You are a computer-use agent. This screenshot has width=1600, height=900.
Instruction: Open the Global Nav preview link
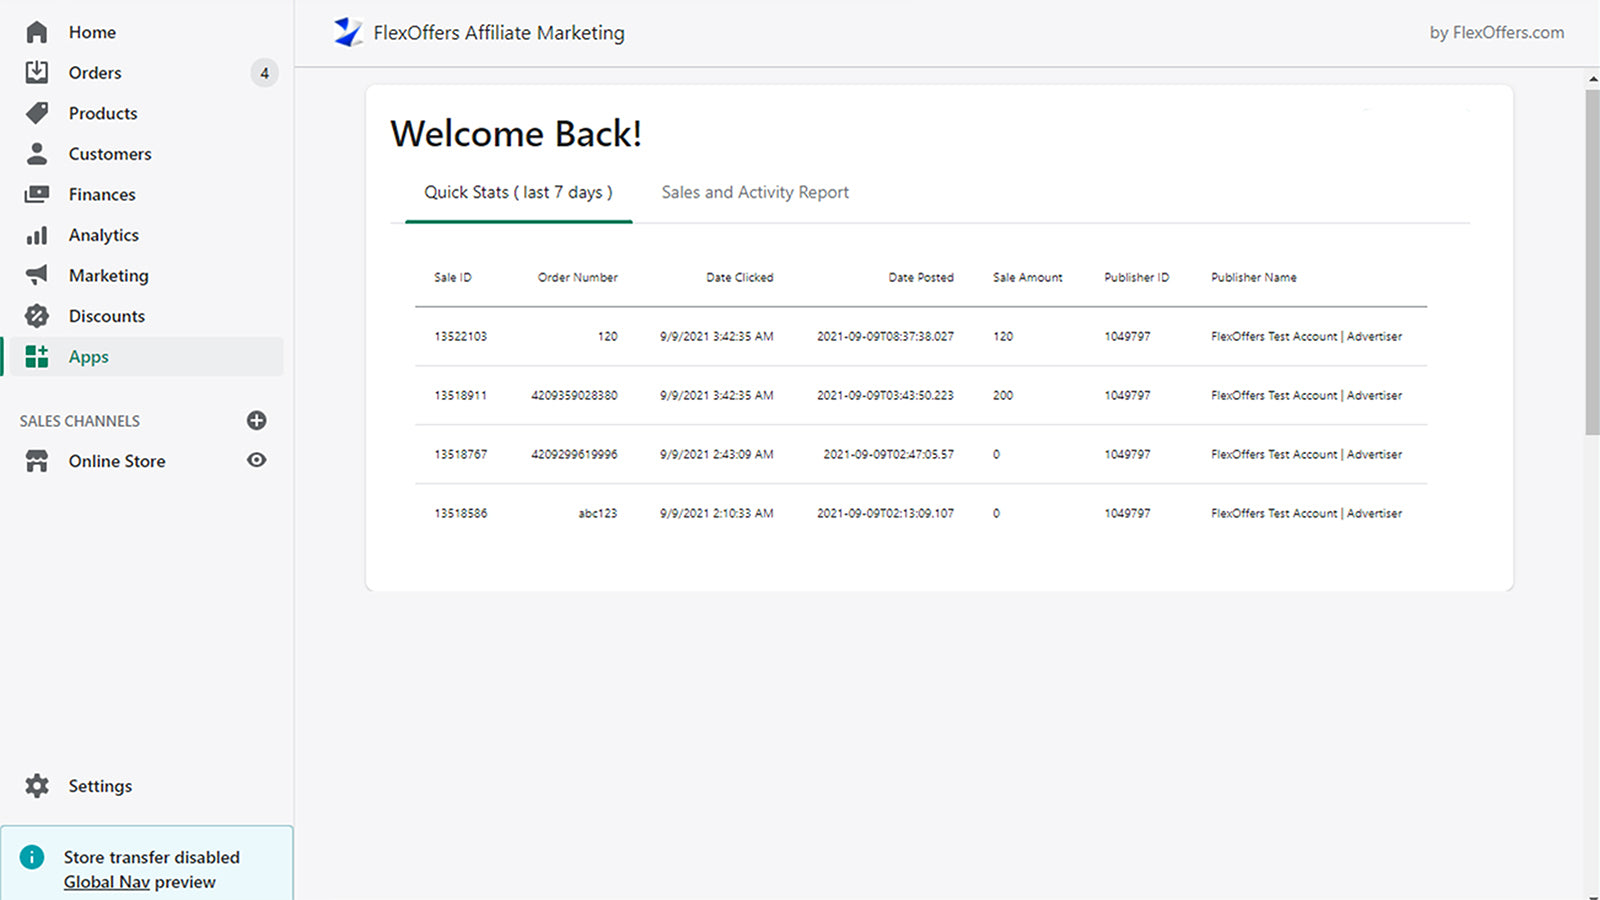pyautogui.click(x=106, y=882)
